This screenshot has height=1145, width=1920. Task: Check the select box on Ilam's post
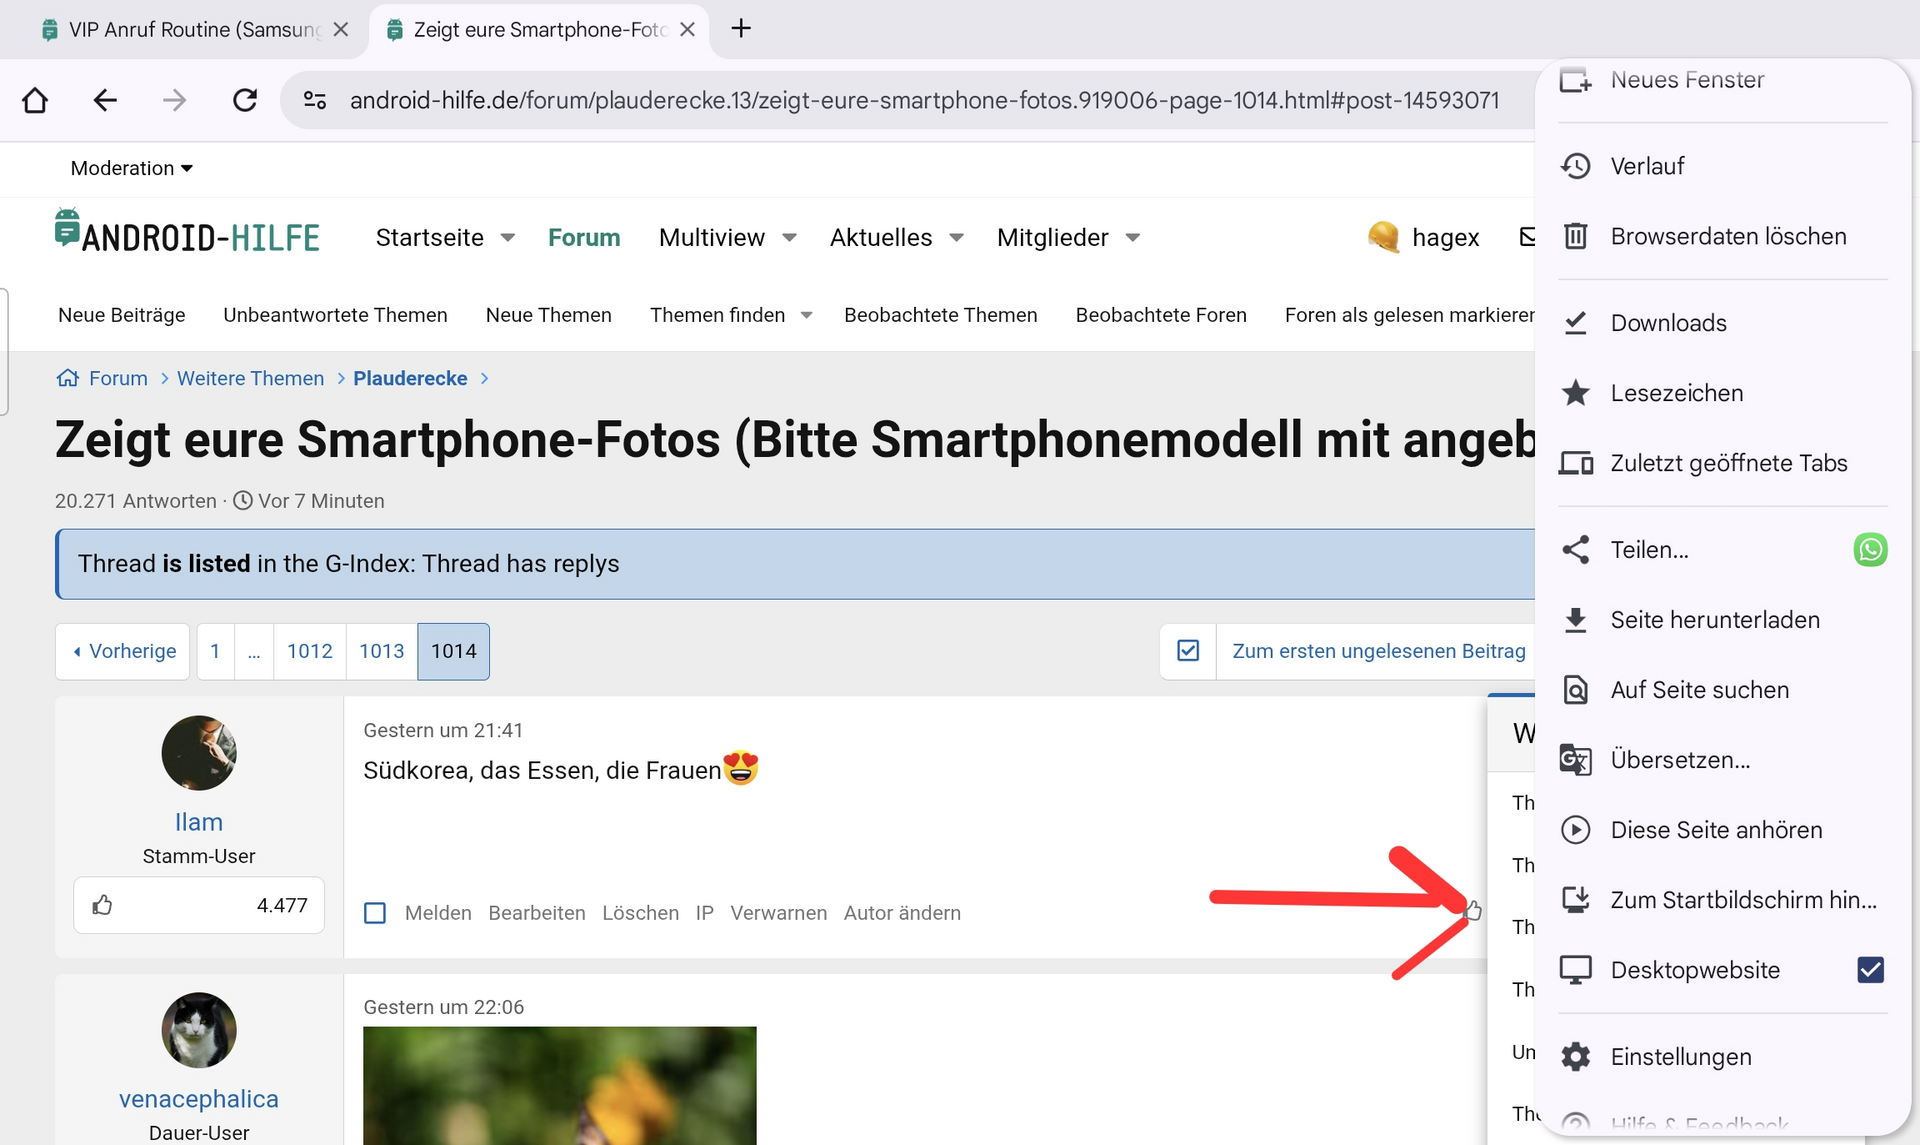pos(375,913)
